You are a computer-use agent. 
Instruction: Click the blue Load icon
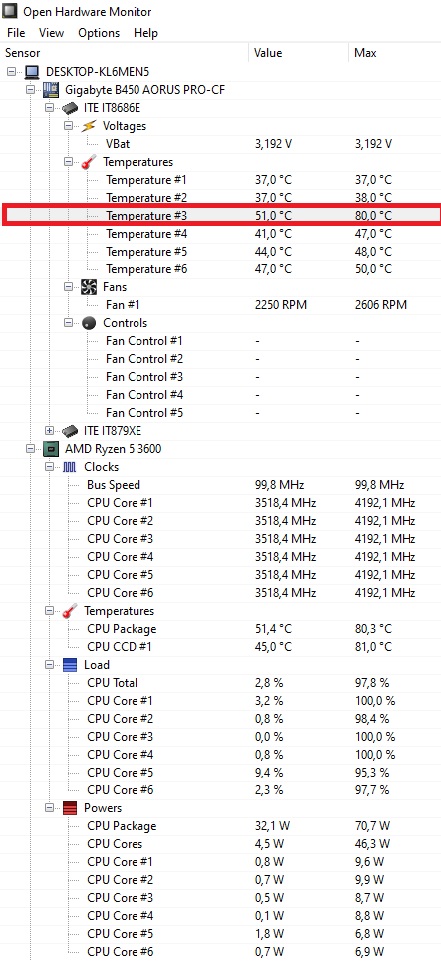[x=70, y=664]
